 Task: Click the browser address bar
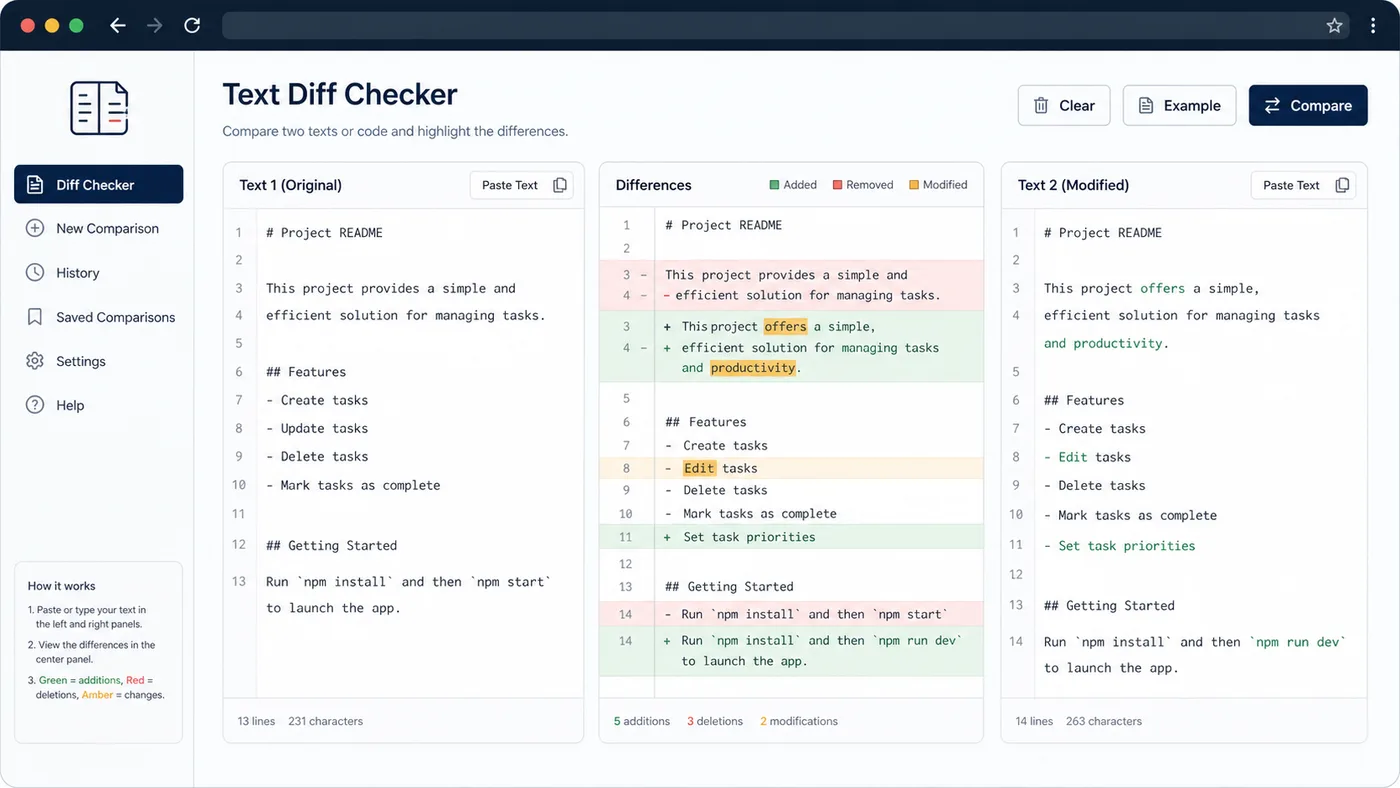coord(785,26)
